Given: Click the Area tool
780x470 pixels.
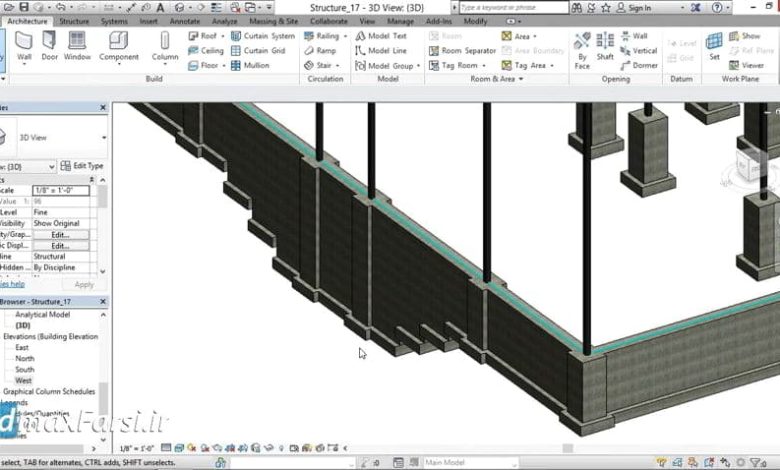Looking at the screenshot, I should click(x=515, y=36).
